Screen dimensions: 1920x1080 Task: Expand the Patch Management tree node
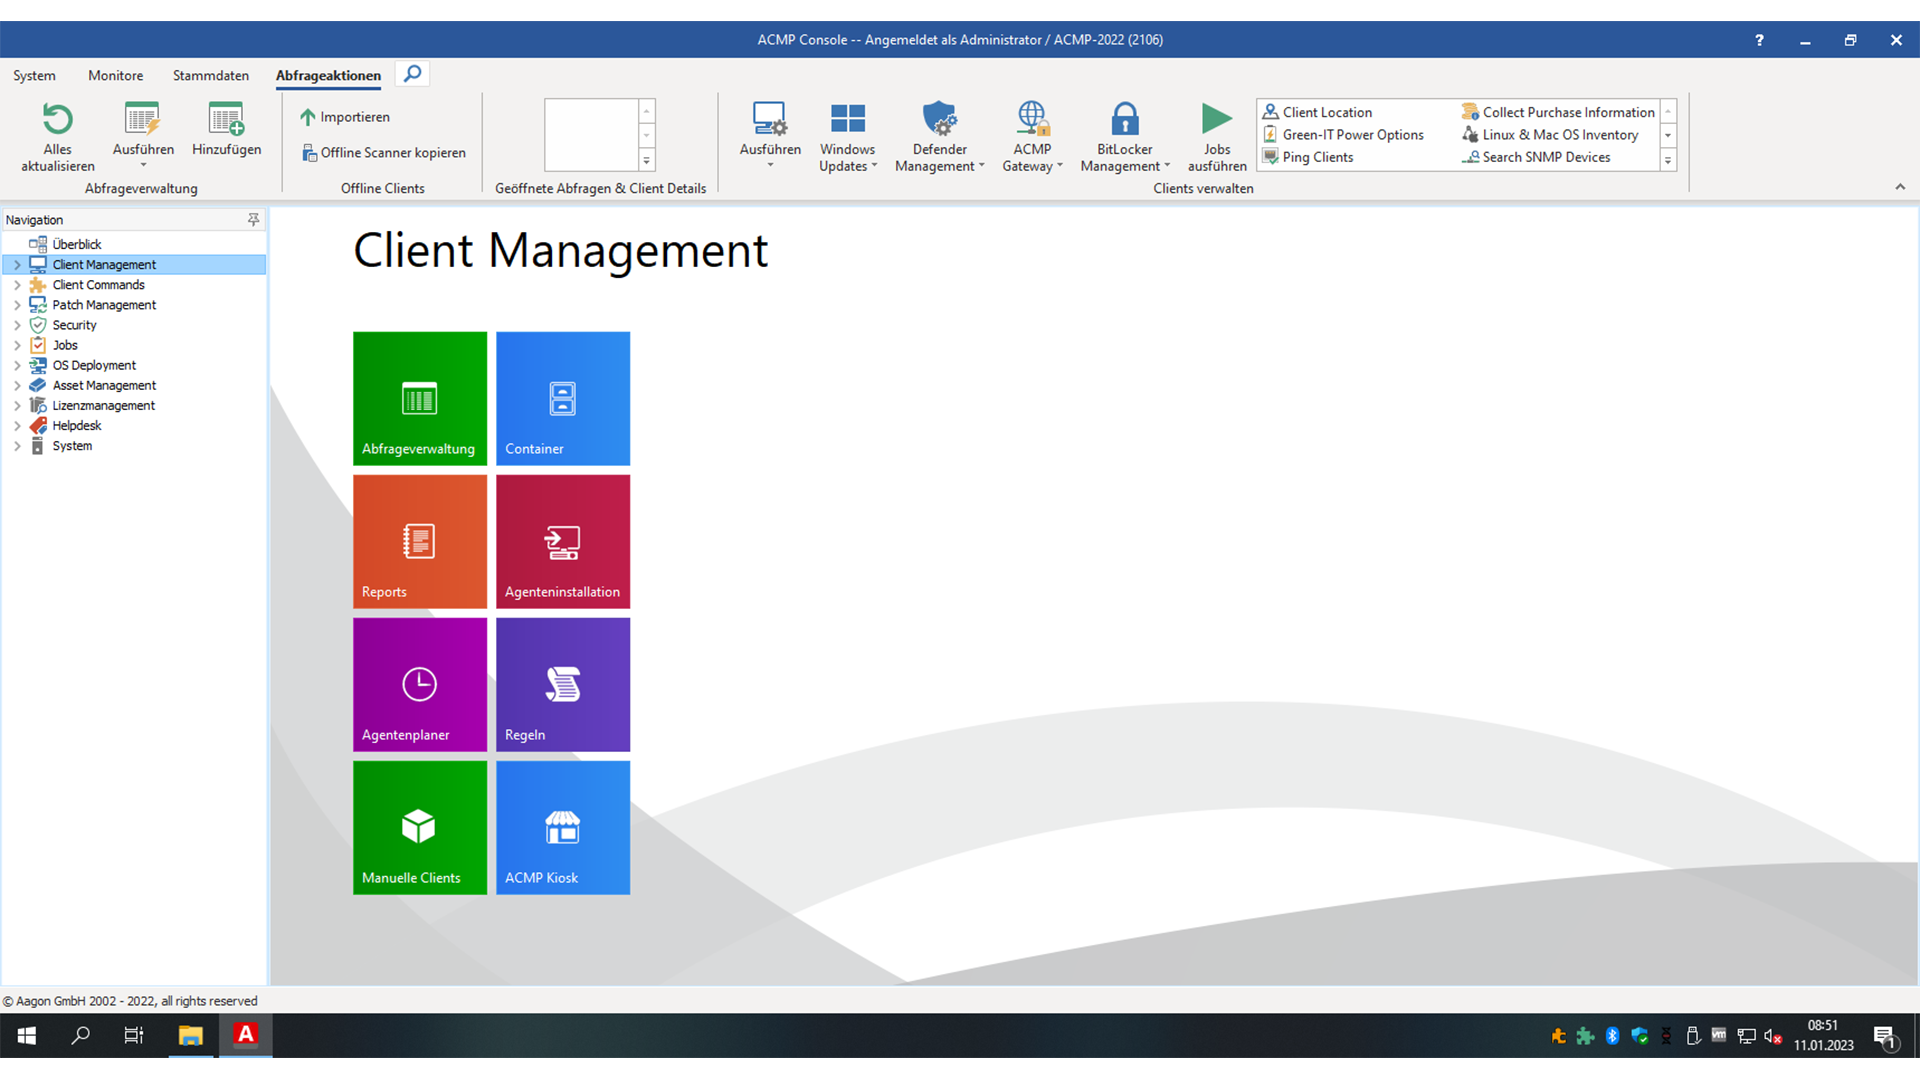click(x=16, y=304)
